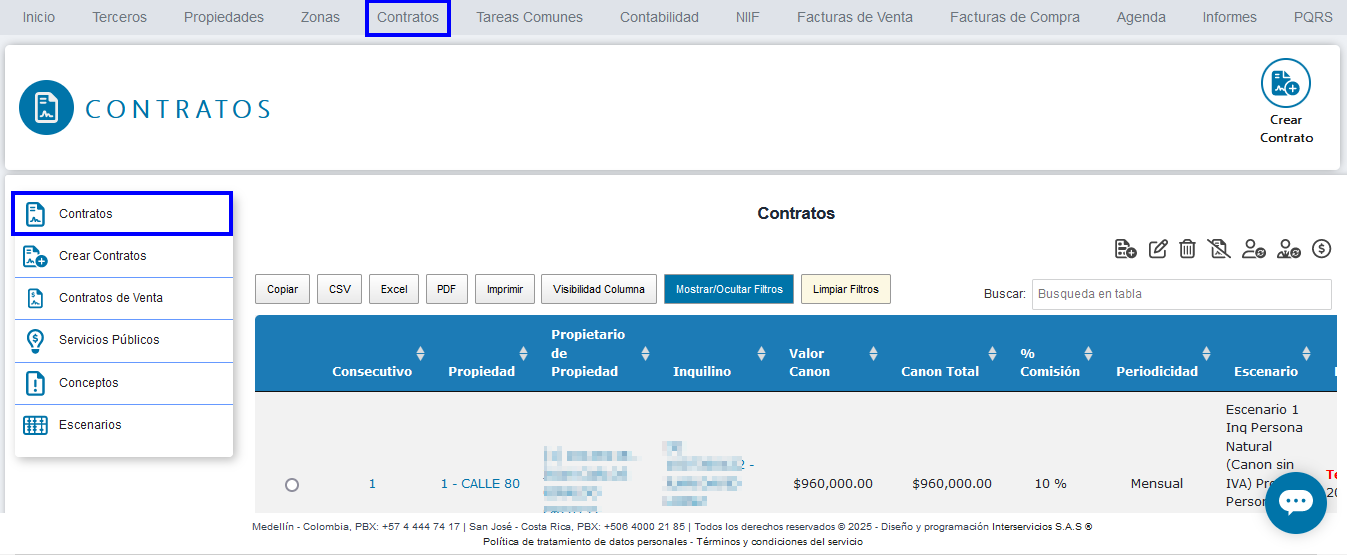
Task: Open the live chat bubble
Action: click(x=1295, y=502)
